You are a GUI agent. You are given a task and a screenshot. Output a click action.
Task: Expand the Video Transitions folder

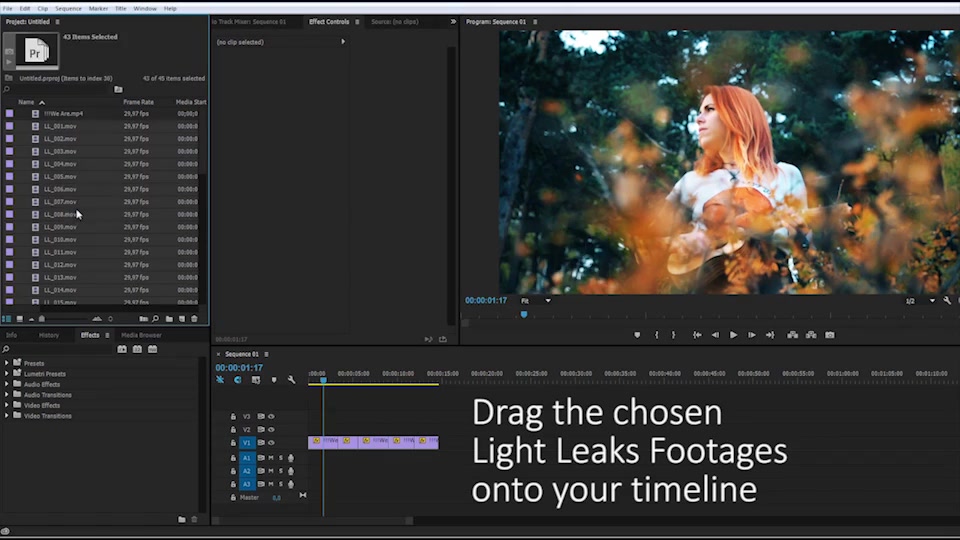pos(7,416)
